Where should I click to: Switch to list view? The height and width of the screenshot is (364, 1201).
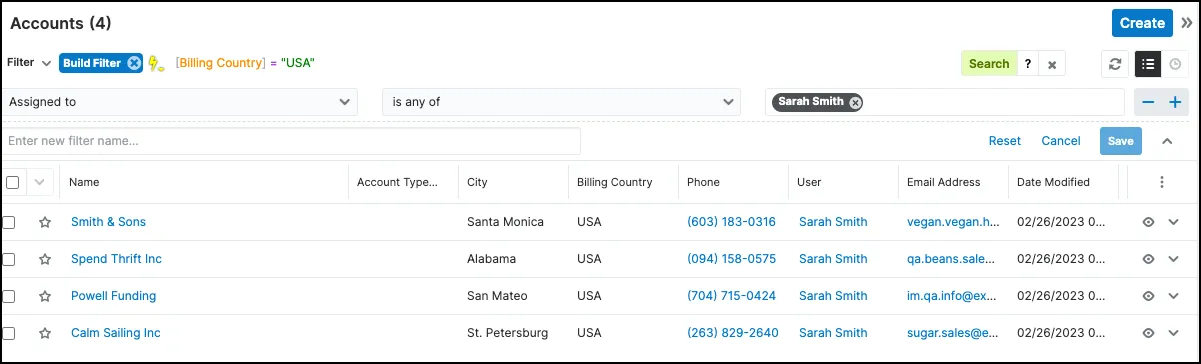click(1147, 64)
